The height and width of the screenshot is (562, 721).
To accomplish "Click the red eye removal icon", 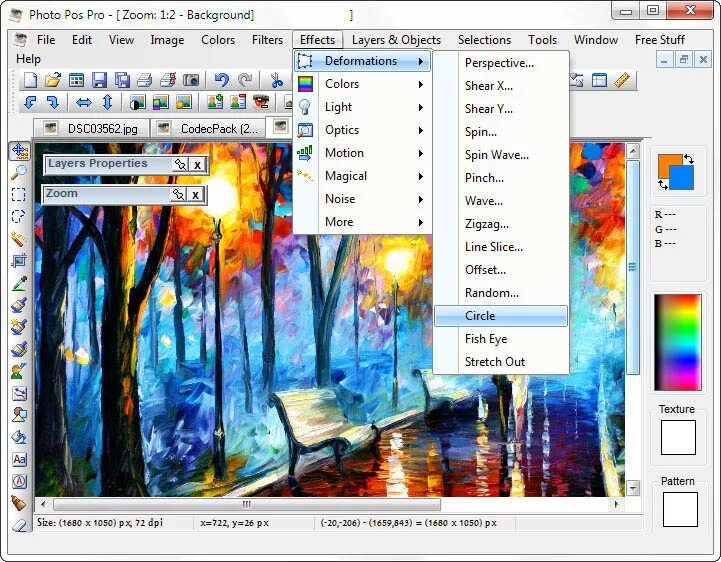I will pyautogui.click(x=261, y=102).
